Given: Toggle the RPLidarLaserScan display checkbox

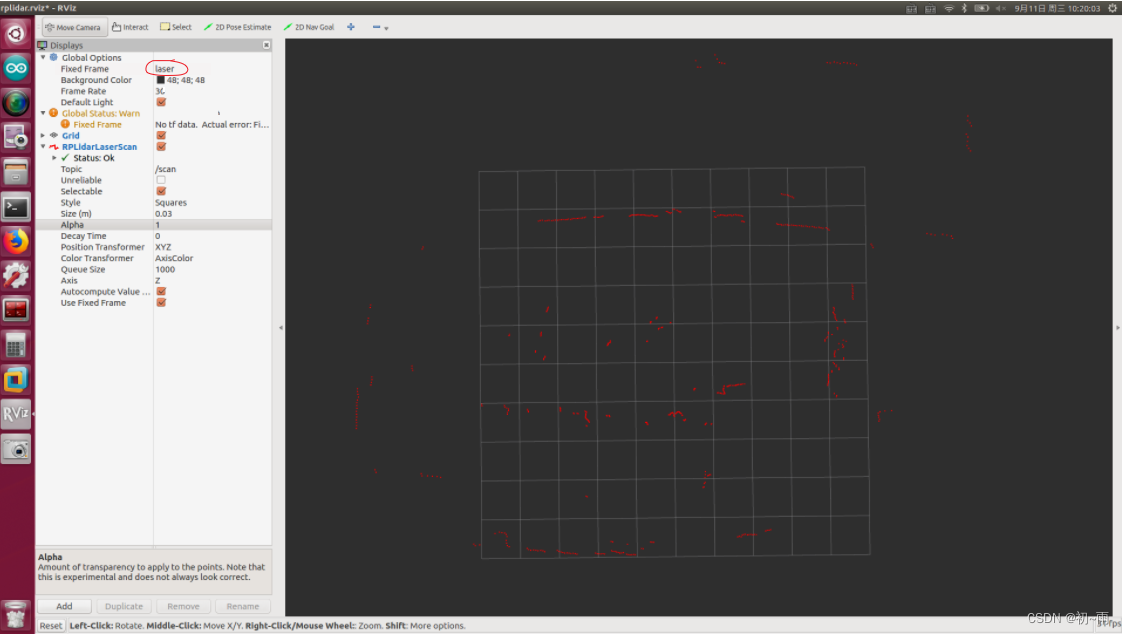Looking at the screenshot, I should click(x=161, y=147).
